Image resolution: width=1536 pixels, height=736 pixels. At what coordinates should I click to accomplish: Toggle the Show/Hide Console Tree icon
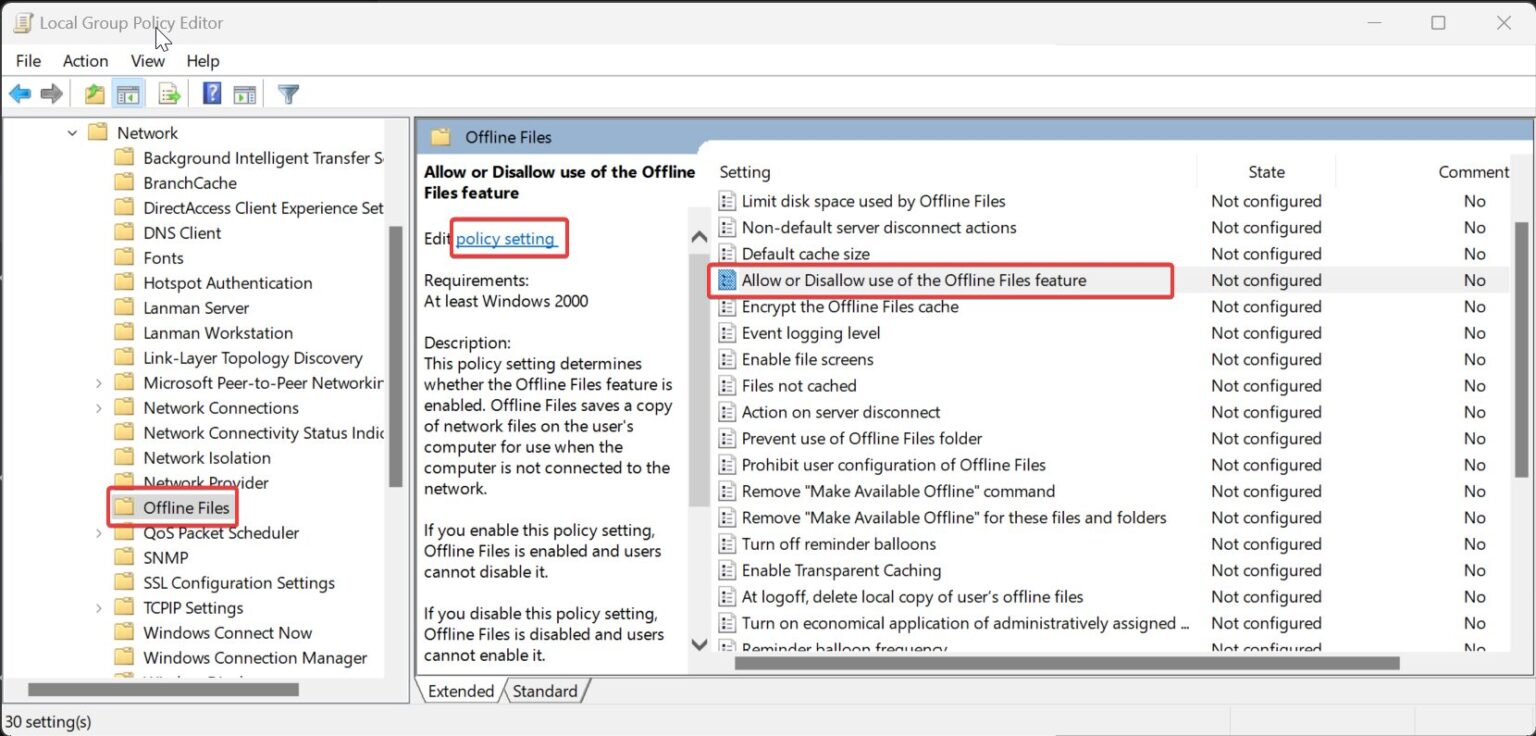click(x=128, y=93)
